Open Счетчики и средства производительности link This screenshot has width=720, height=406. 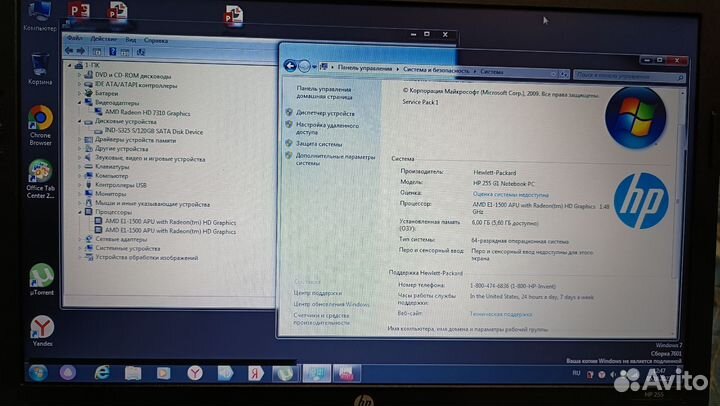321,319
